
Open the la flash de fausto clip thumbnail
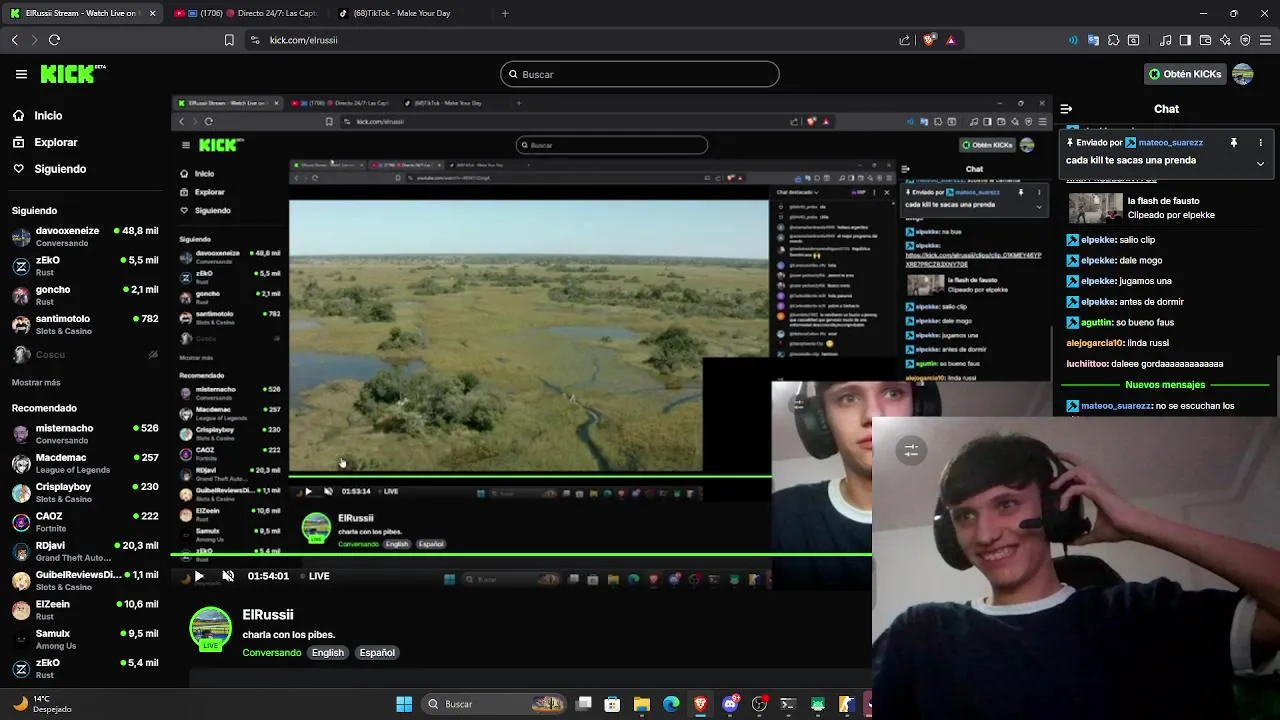(x=1096, y=208)
